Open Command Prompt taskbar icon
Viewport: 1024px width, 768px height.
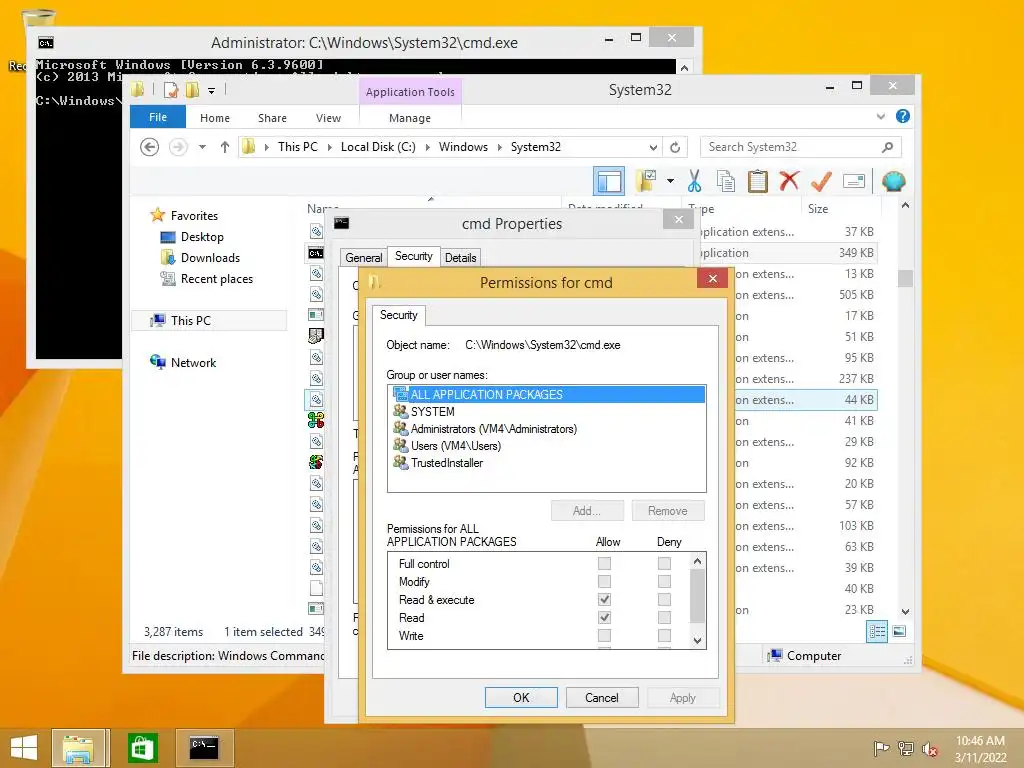[x=204, y=748]
